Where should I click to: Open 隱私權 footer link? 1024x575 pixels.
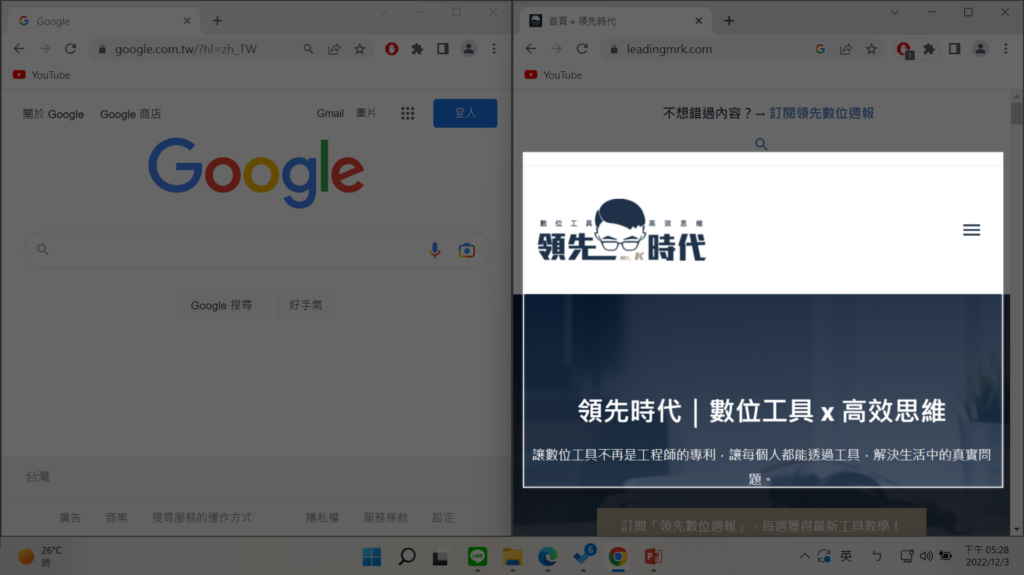coord(323,518)
